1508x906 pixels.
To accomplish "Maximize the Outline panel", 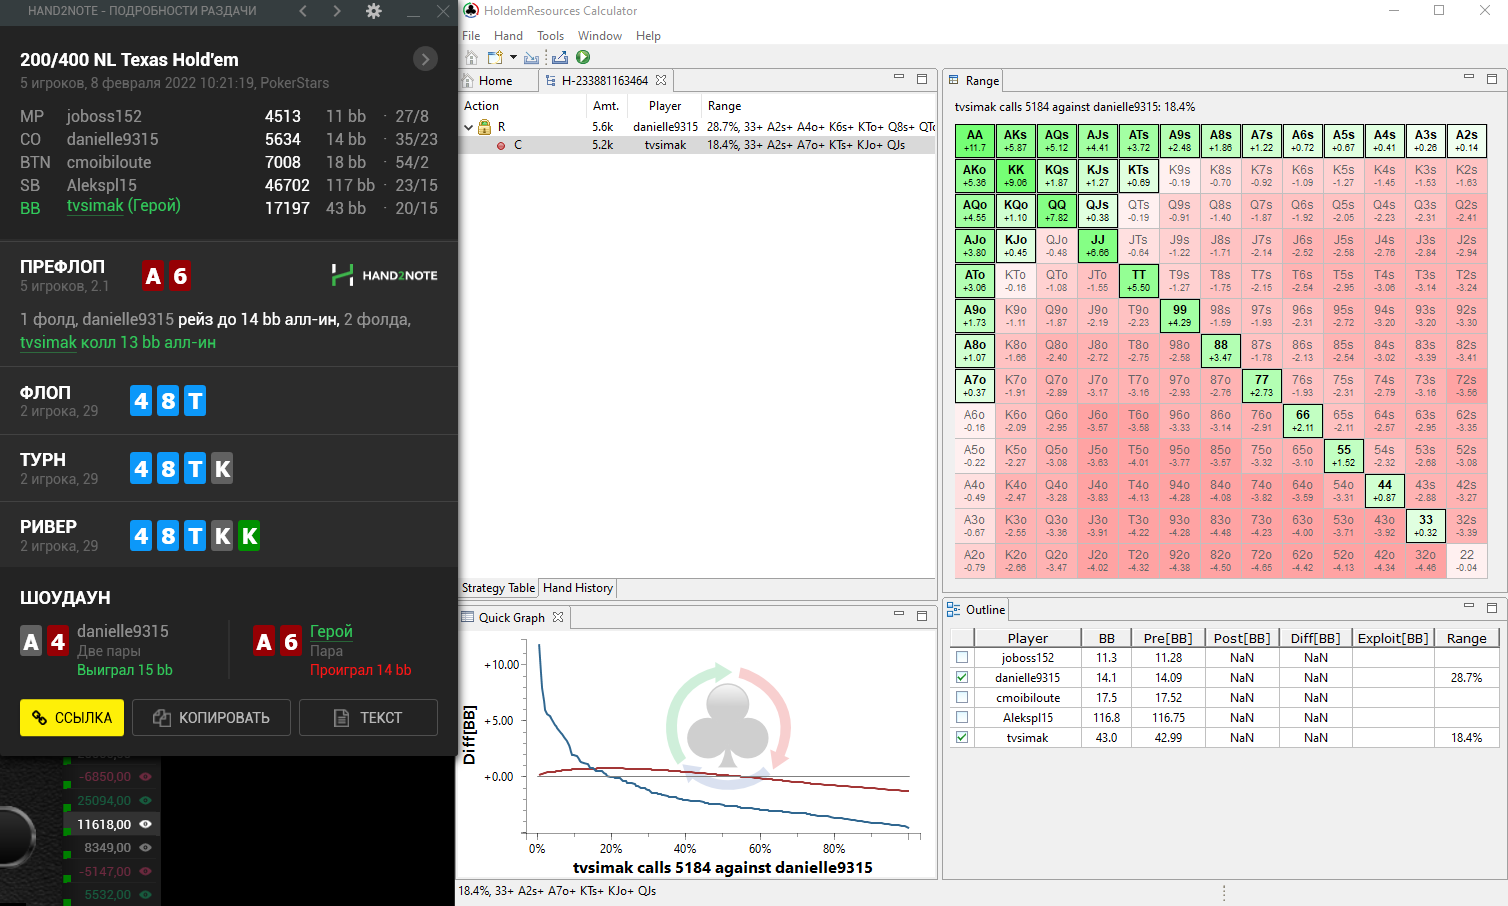I will pos(1492,607).
